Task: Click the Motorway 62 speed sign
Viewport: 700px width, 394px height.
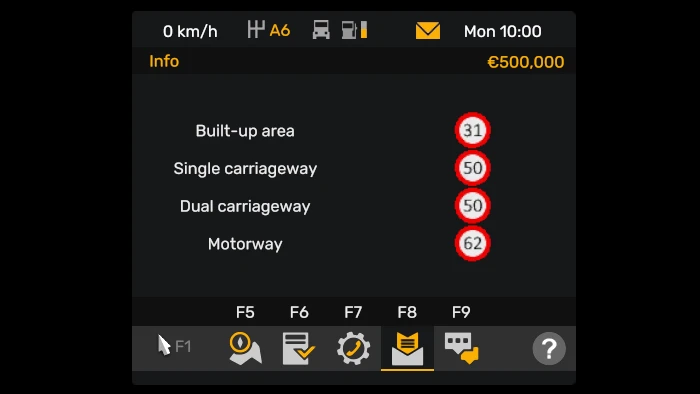Action: click(473, 244)
